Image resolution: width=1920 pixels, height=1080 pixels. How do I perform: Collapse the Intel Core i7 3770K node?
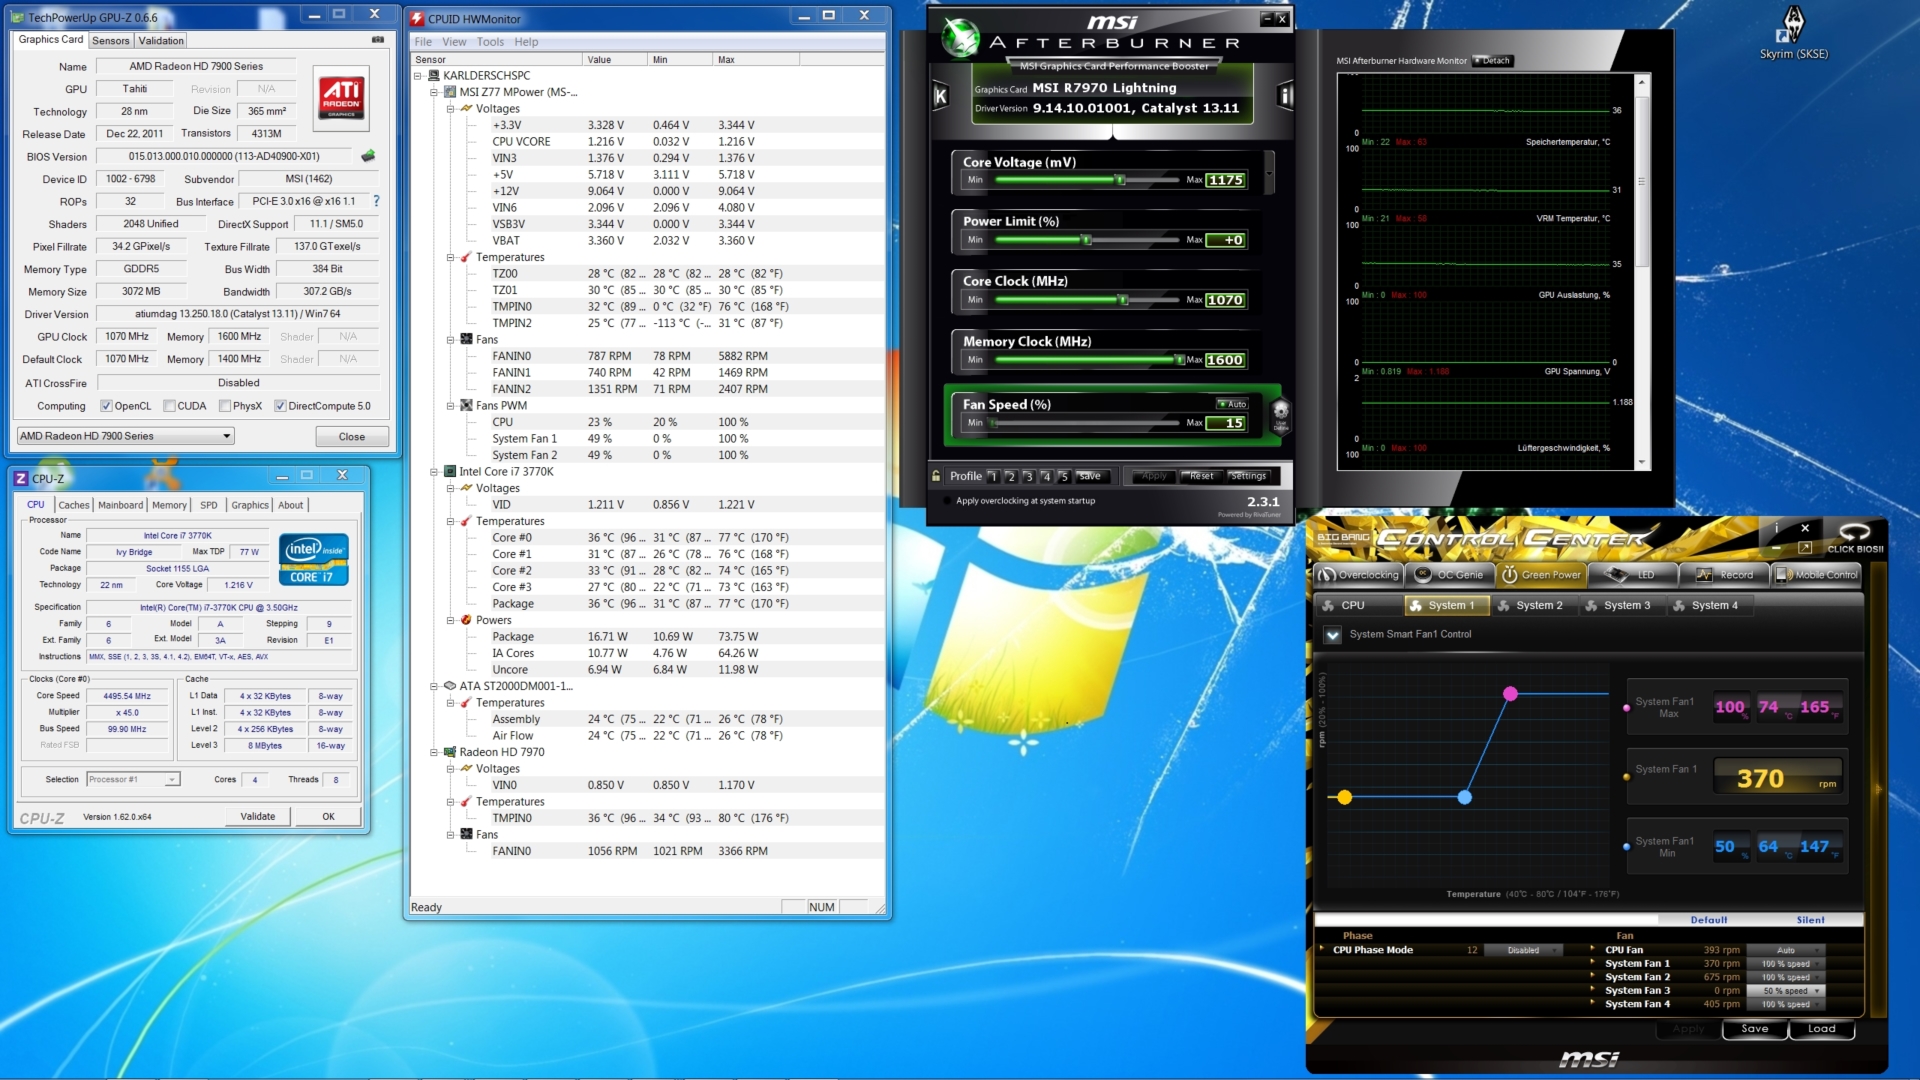[435, 472]
